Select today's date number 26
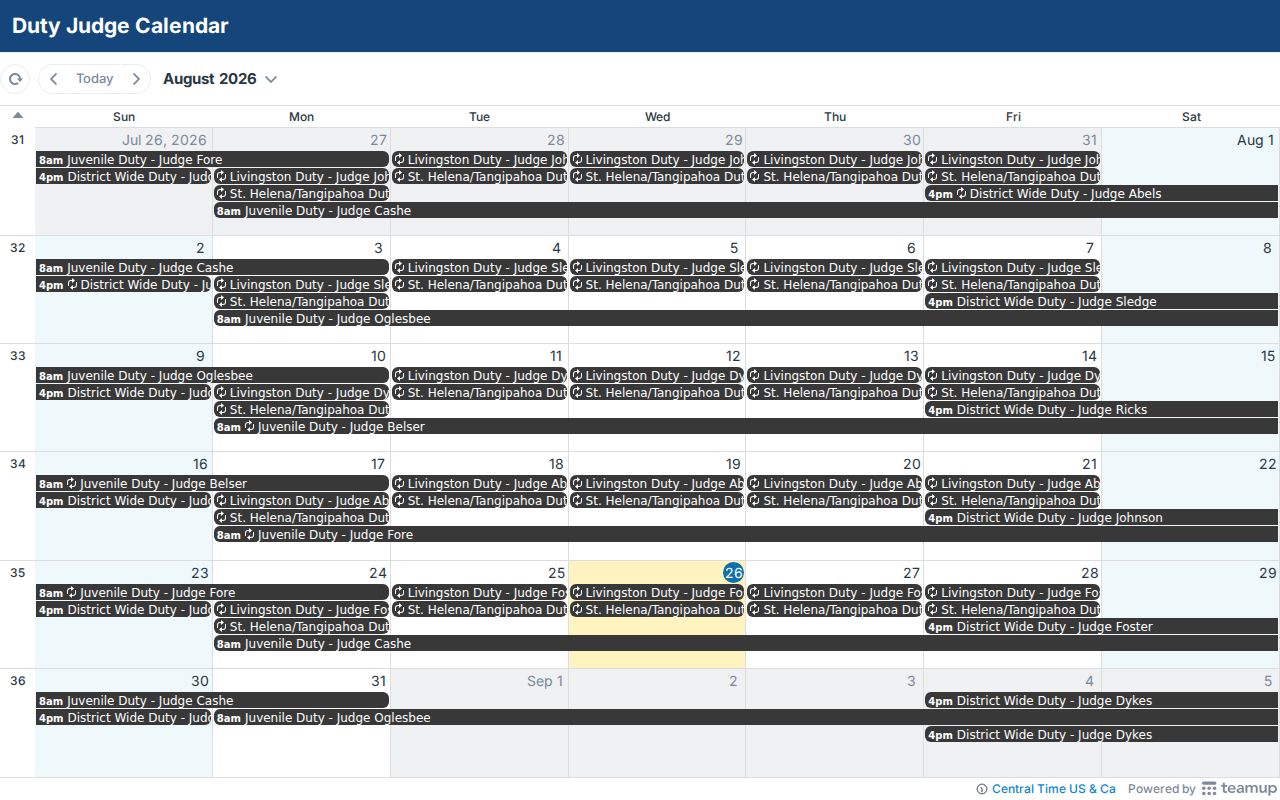The image size is (1280, 800). click(734, 573)
